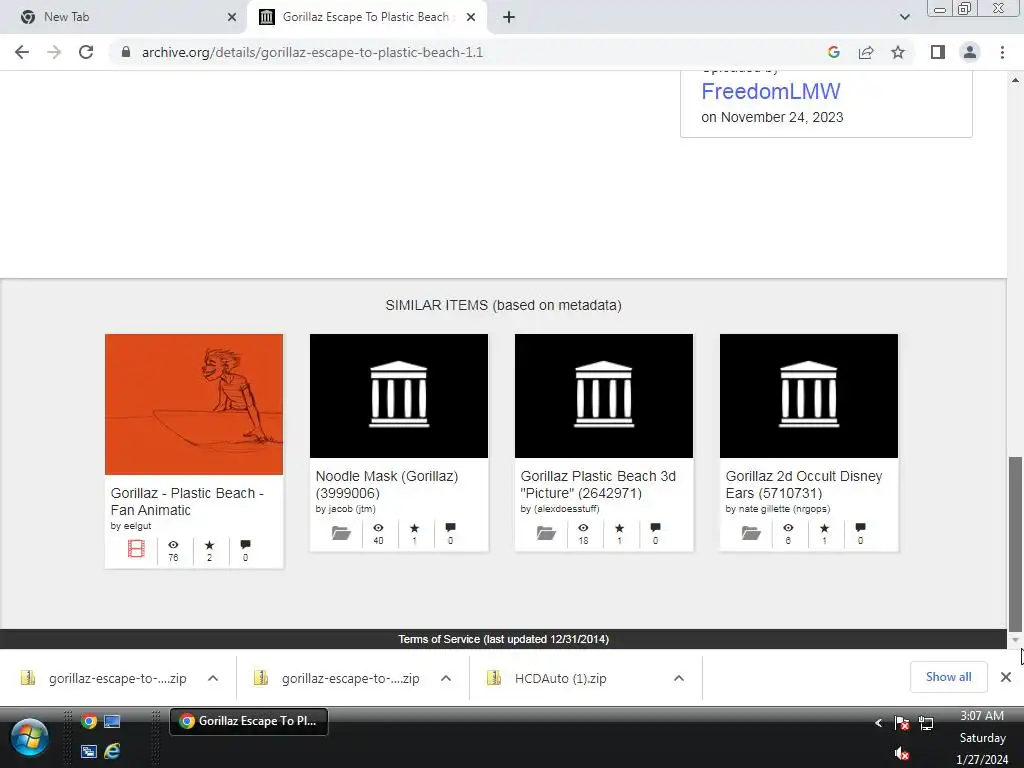Click views eye icon on Noodle Mask card
The height and width of the screenshot is (768, 1024).
coord(378,528)
